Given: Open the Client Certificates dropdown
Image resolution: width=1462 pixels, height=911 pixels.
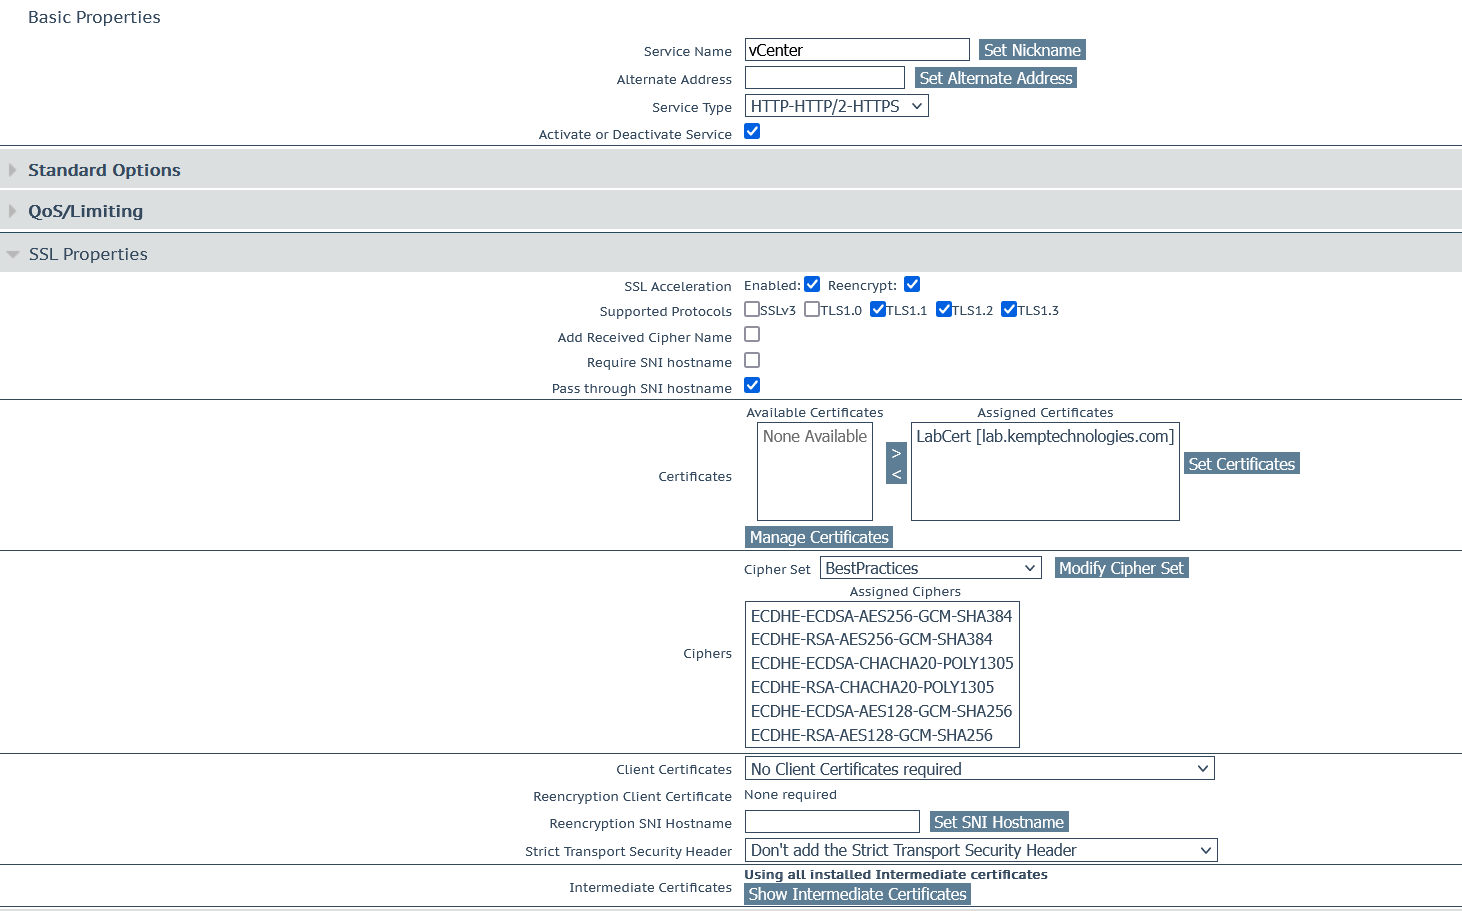Looking at the screenshot, I should (x=980, y=769).
